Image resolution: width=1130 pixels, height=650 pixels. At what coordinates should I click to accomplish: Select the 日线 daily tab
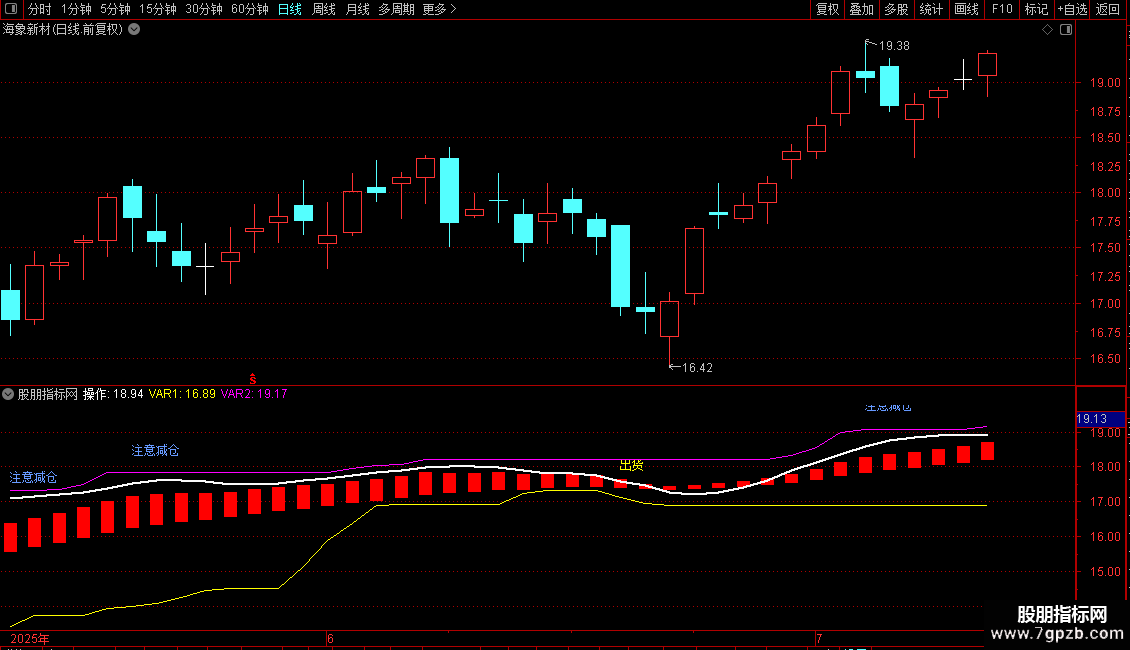[x=290, y=9]
